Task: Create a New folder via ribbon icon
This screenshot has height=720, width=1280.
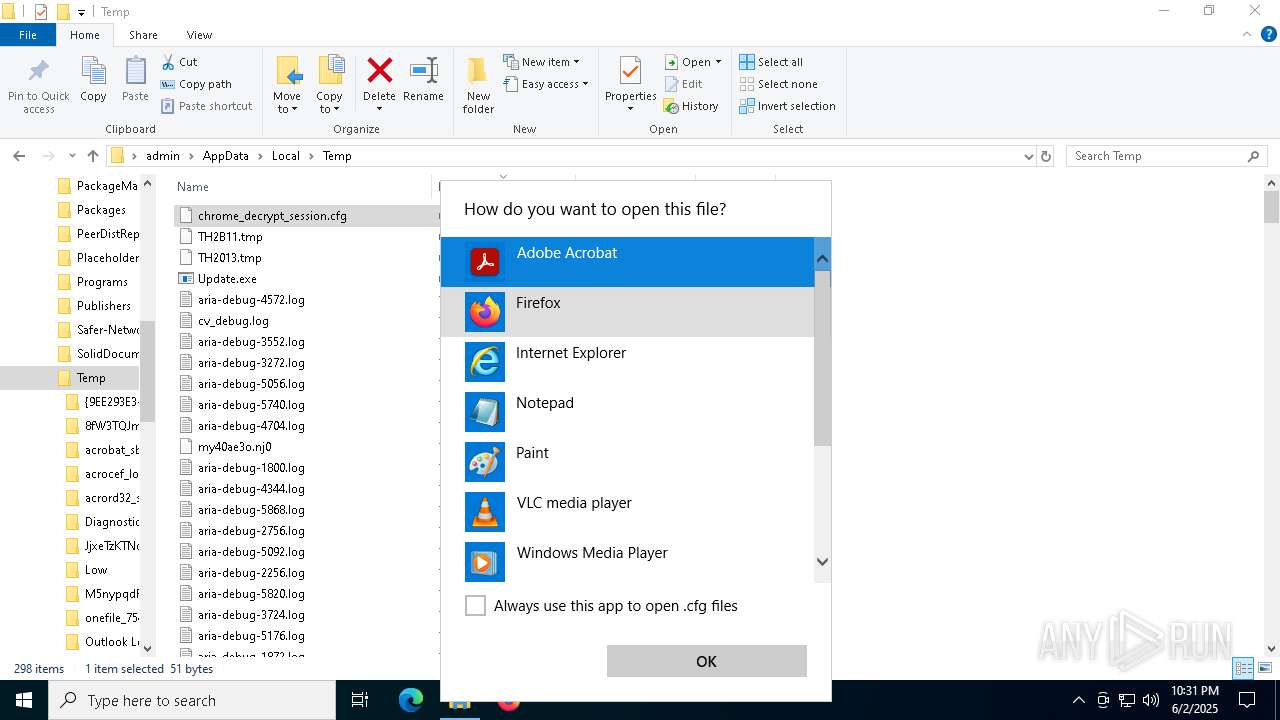Action: pyautogui.click(x=478, y=72)
